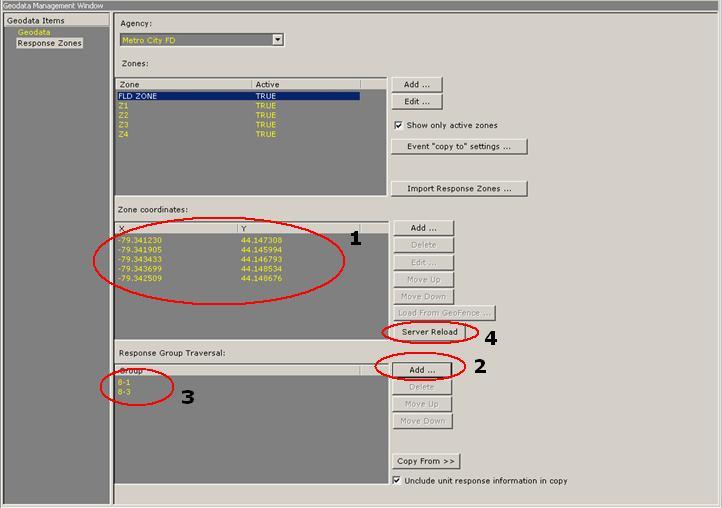Open the Agency dropdown showing Metro City FD
Screen dimensions: 722x508
(277, 40)
